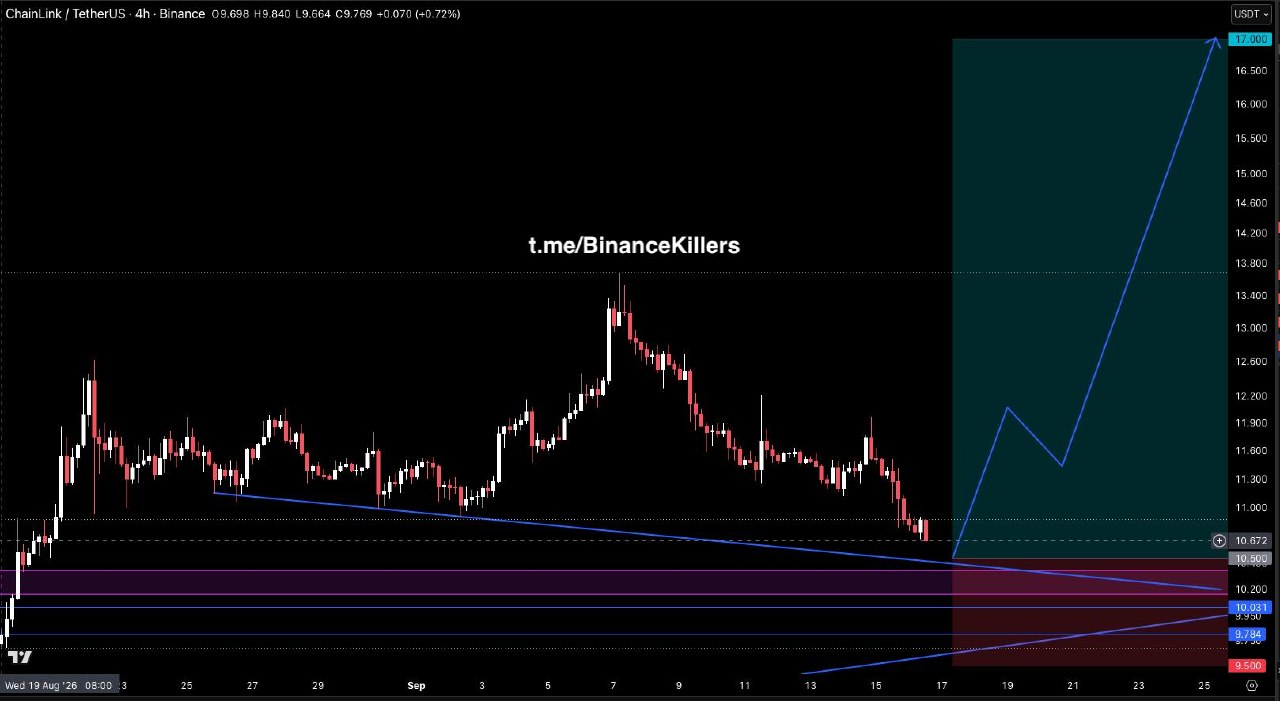Click the 19 date on the time axis
1280x701 pixels.
point(1008,686)
